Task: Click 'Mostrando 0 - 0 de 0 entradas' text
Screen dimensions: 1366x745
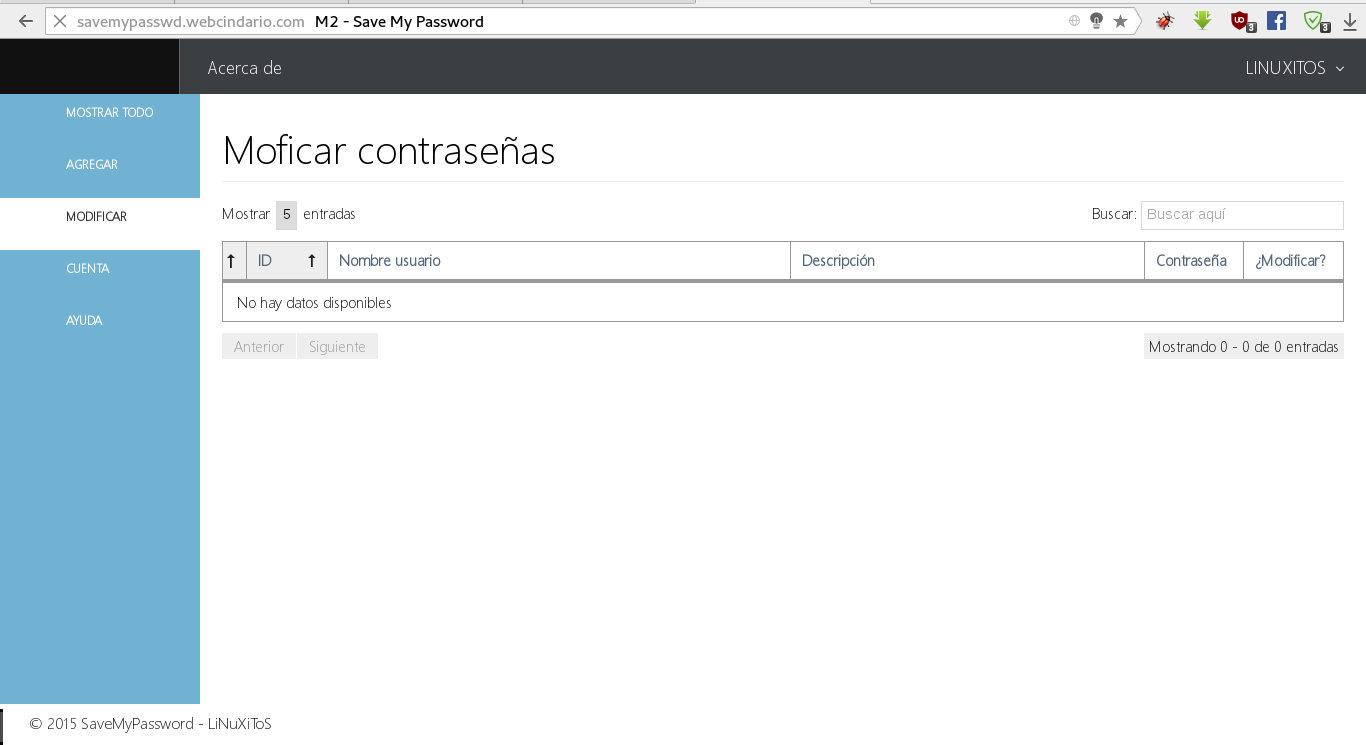Action: point(1243,346)
